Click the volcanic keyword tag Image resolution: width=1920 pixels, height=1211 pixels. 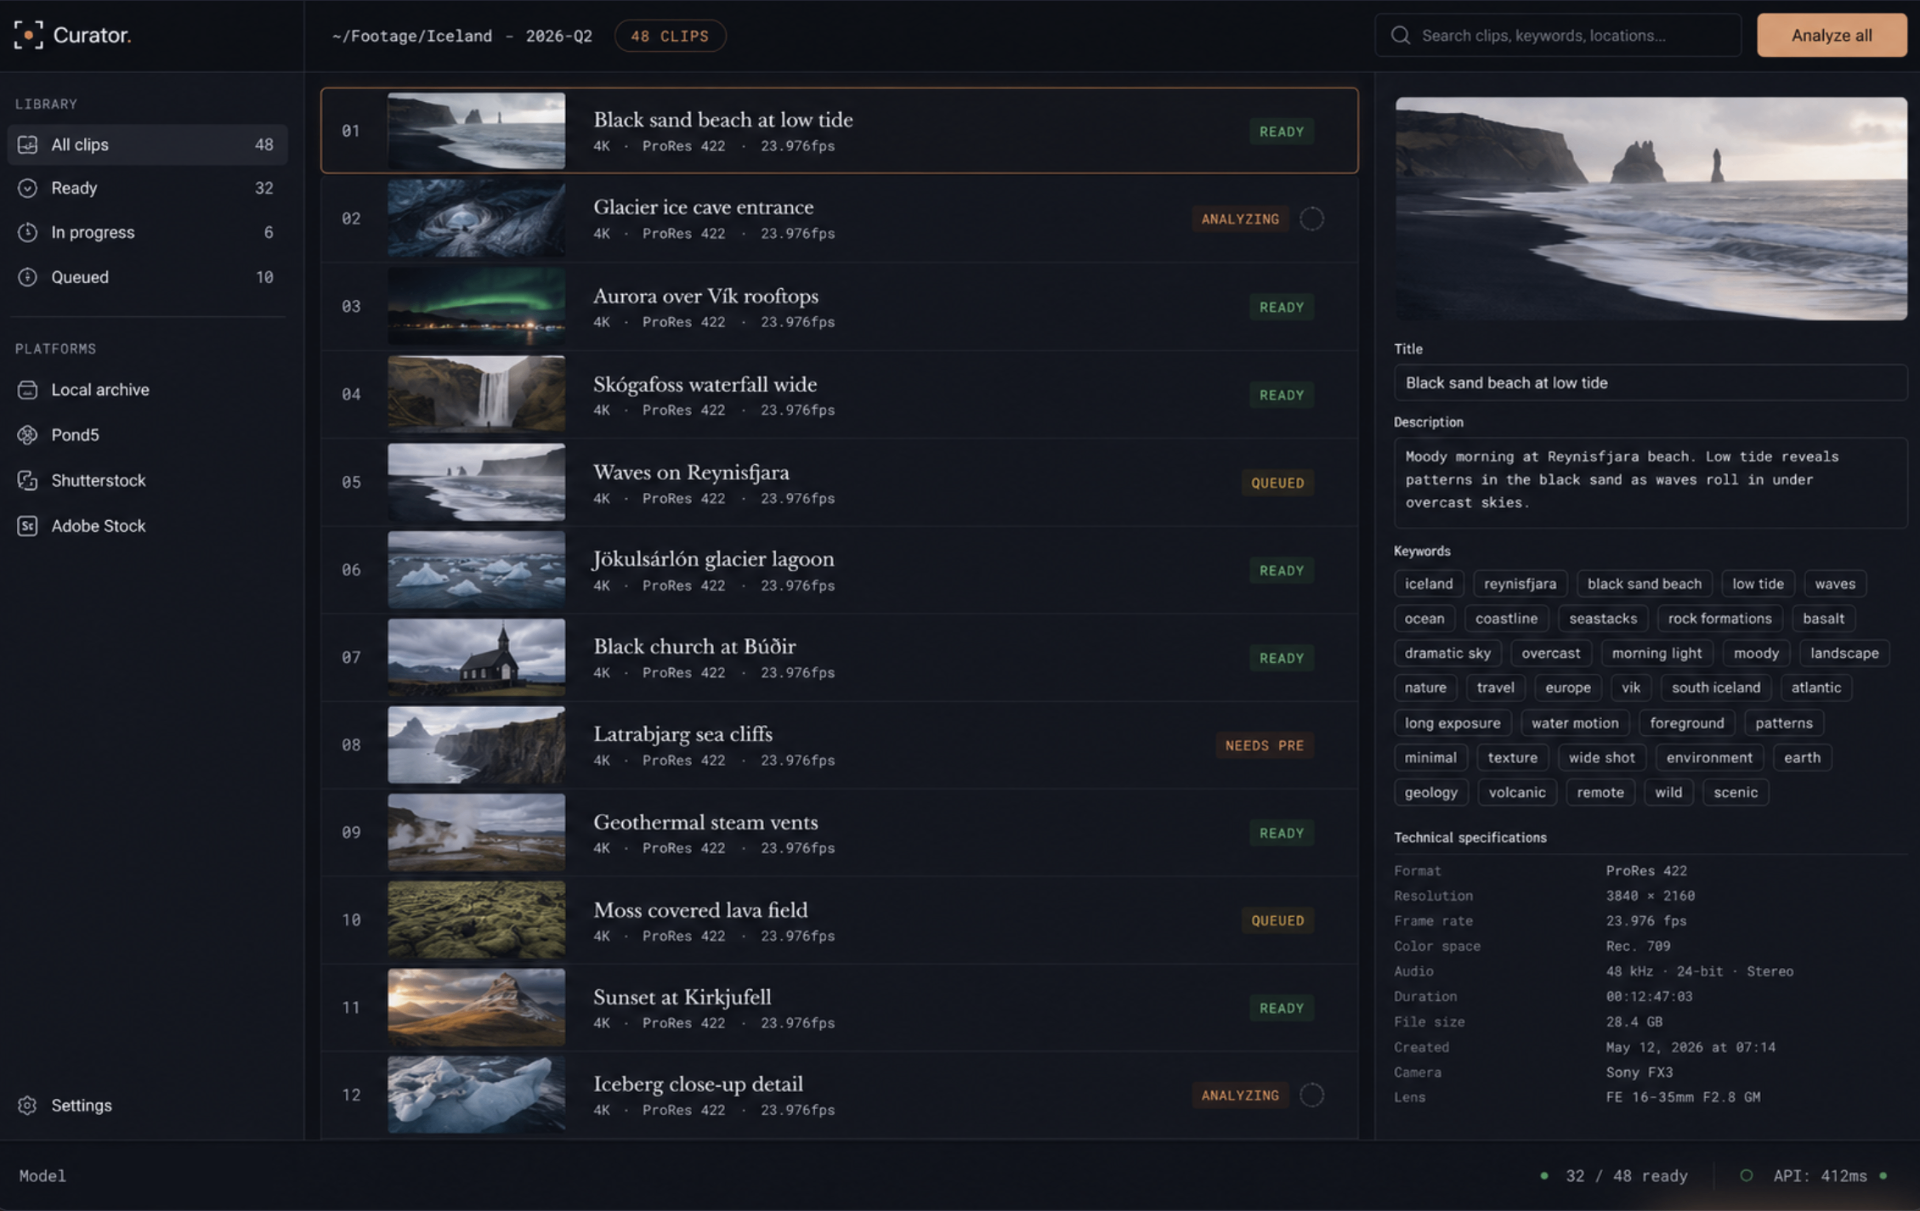click(x=1517, y=793)
